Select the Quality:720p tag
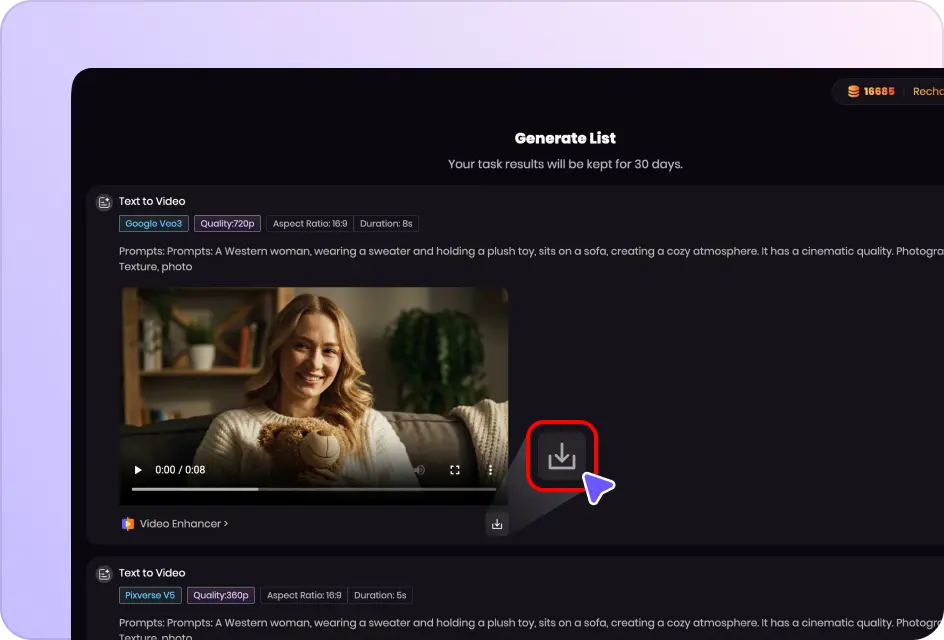944x640 pixels. point(227,224)
